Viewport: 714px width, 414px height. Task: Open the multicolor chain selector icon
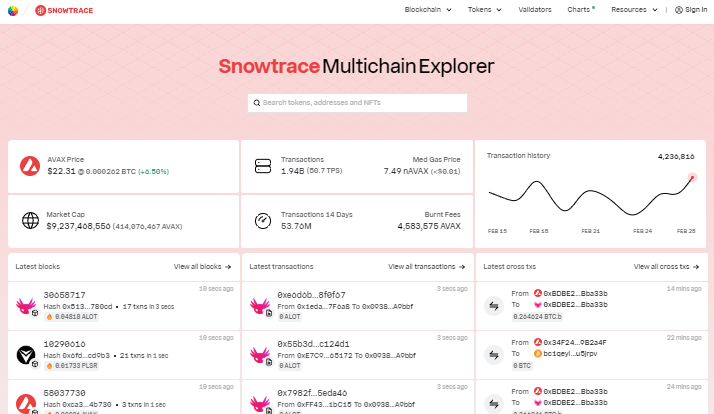click(13, 10)
